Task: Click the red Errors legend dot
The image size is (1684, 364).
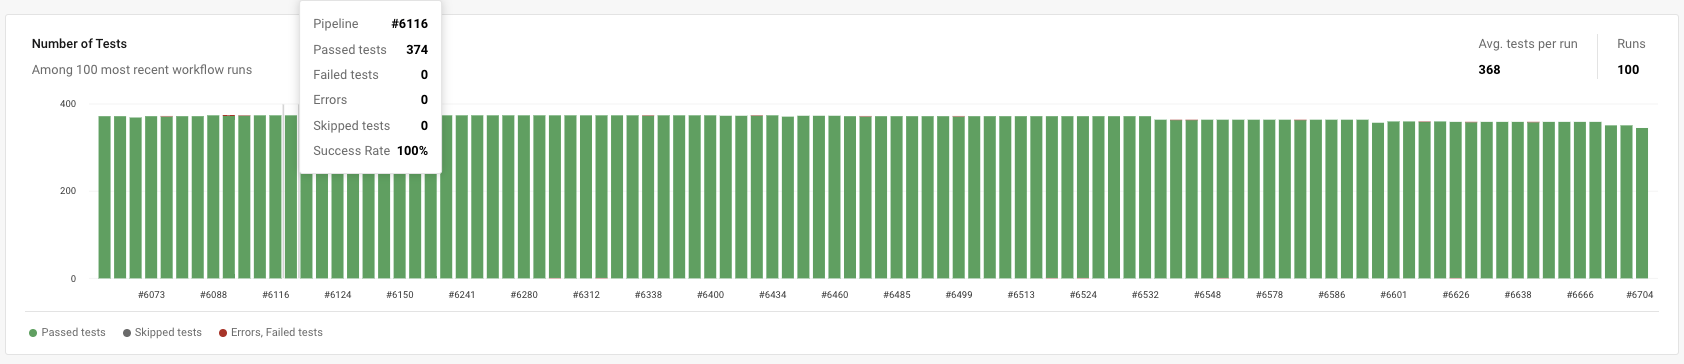Action: (x=222, y=333)
